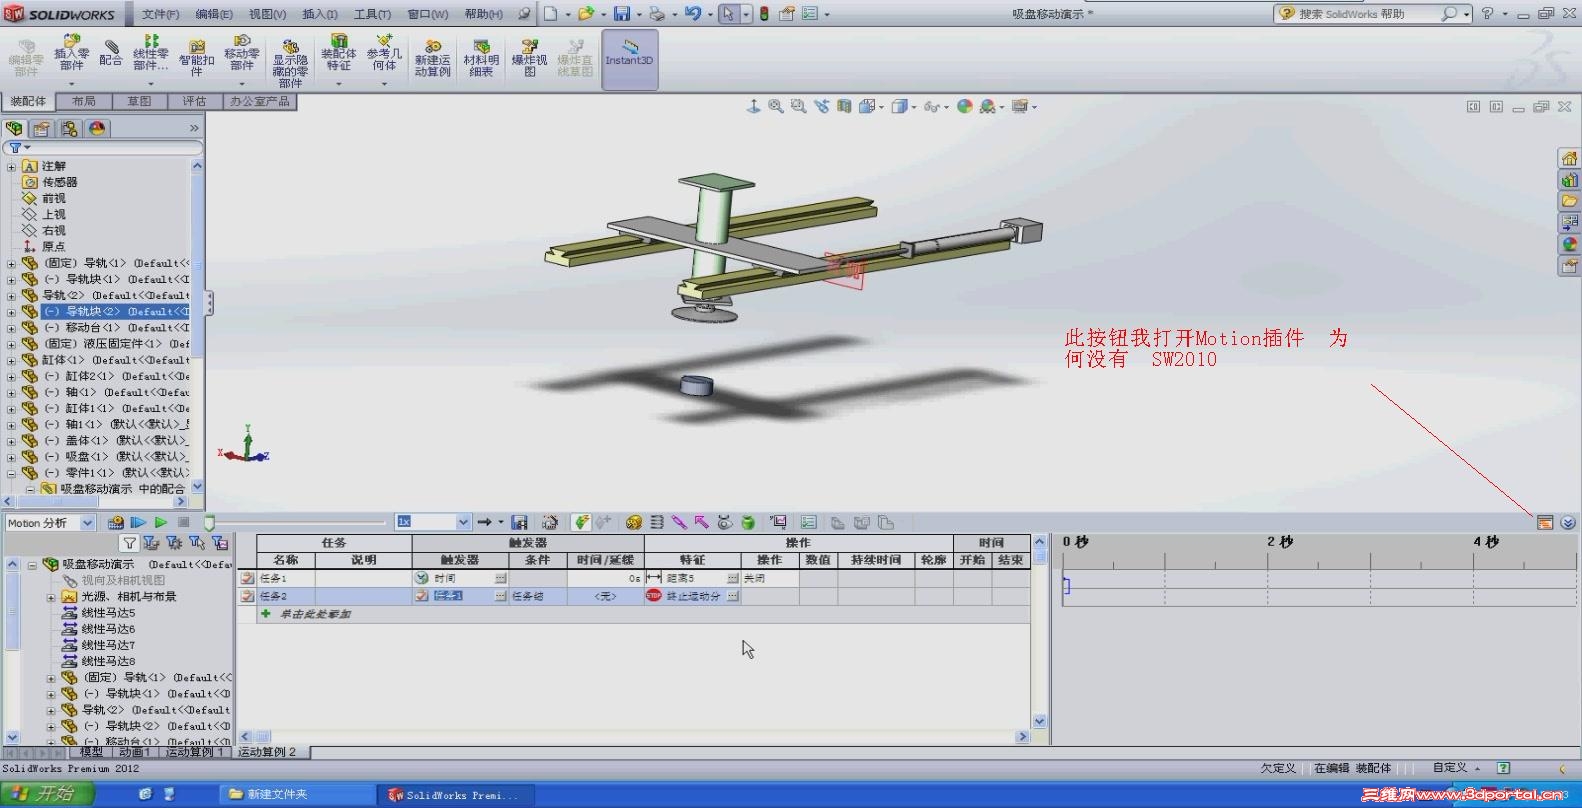1582x808 pixels.
Task: Toggle the Instant3D button
Action: 629,59
